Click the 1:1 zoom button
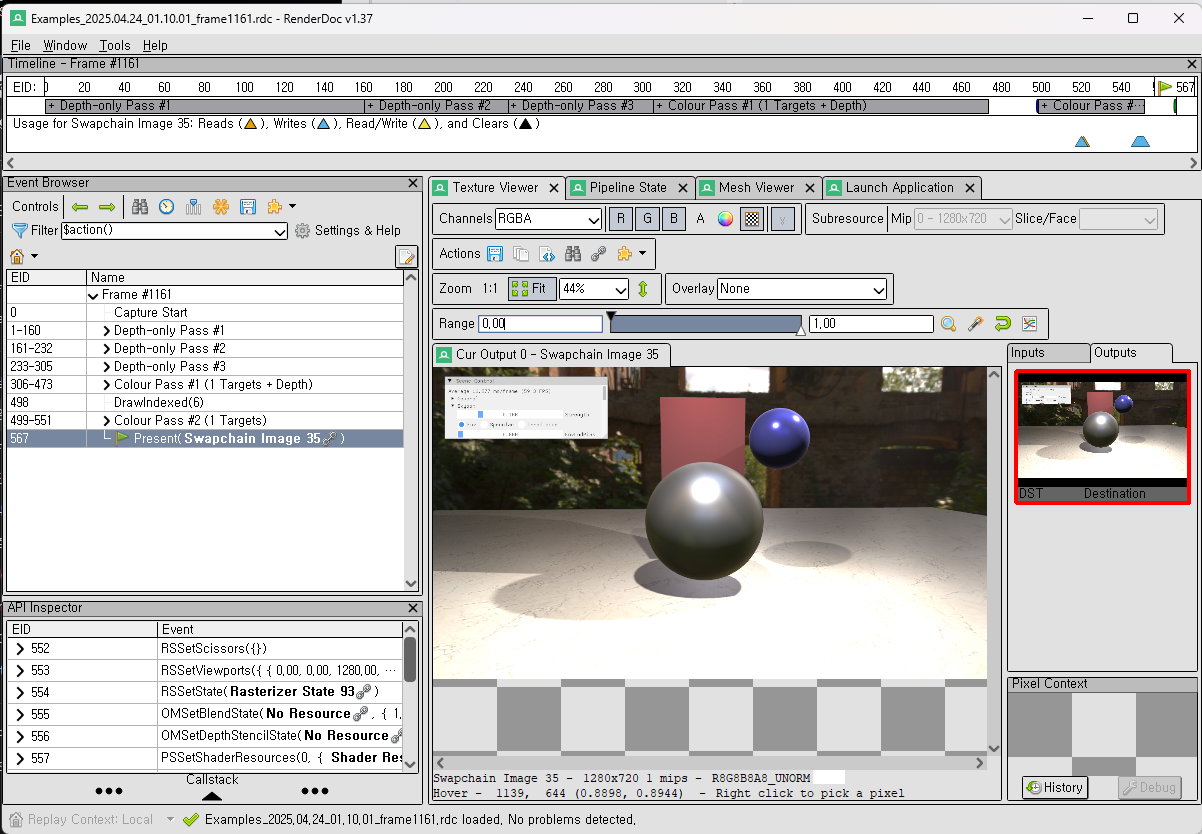This screenshot has width=1202, height=834. [x=490, y=289]
